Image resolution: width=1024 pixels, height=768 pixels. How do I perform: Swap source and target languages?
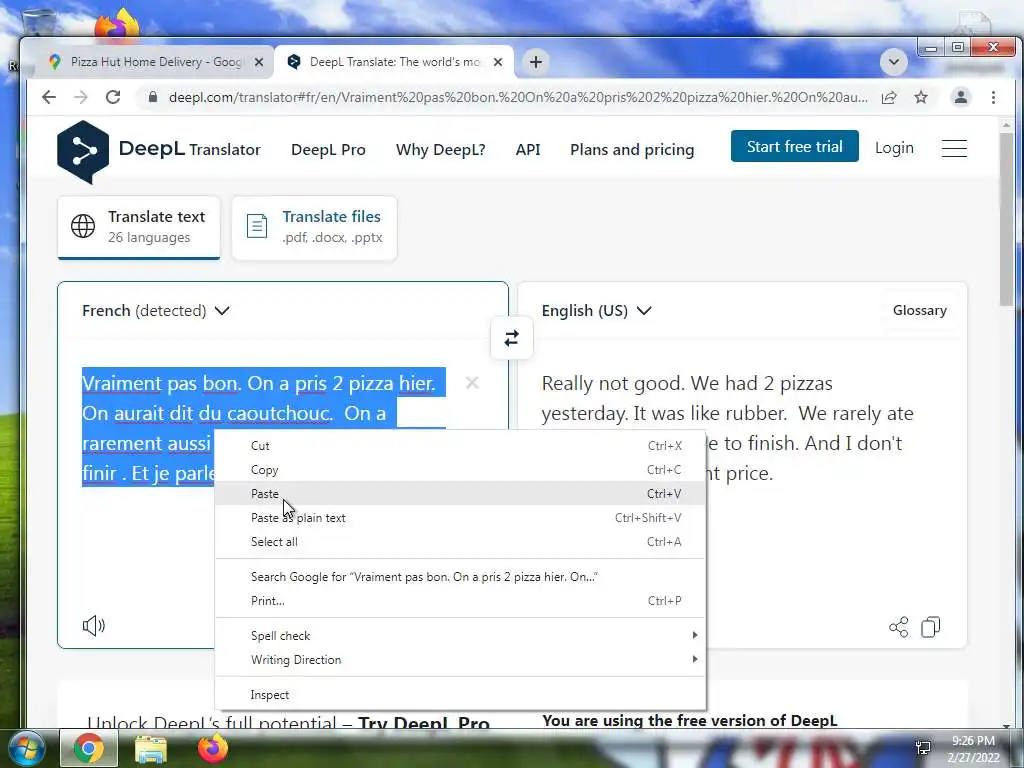pyautogui.click(x=511, y=338)
